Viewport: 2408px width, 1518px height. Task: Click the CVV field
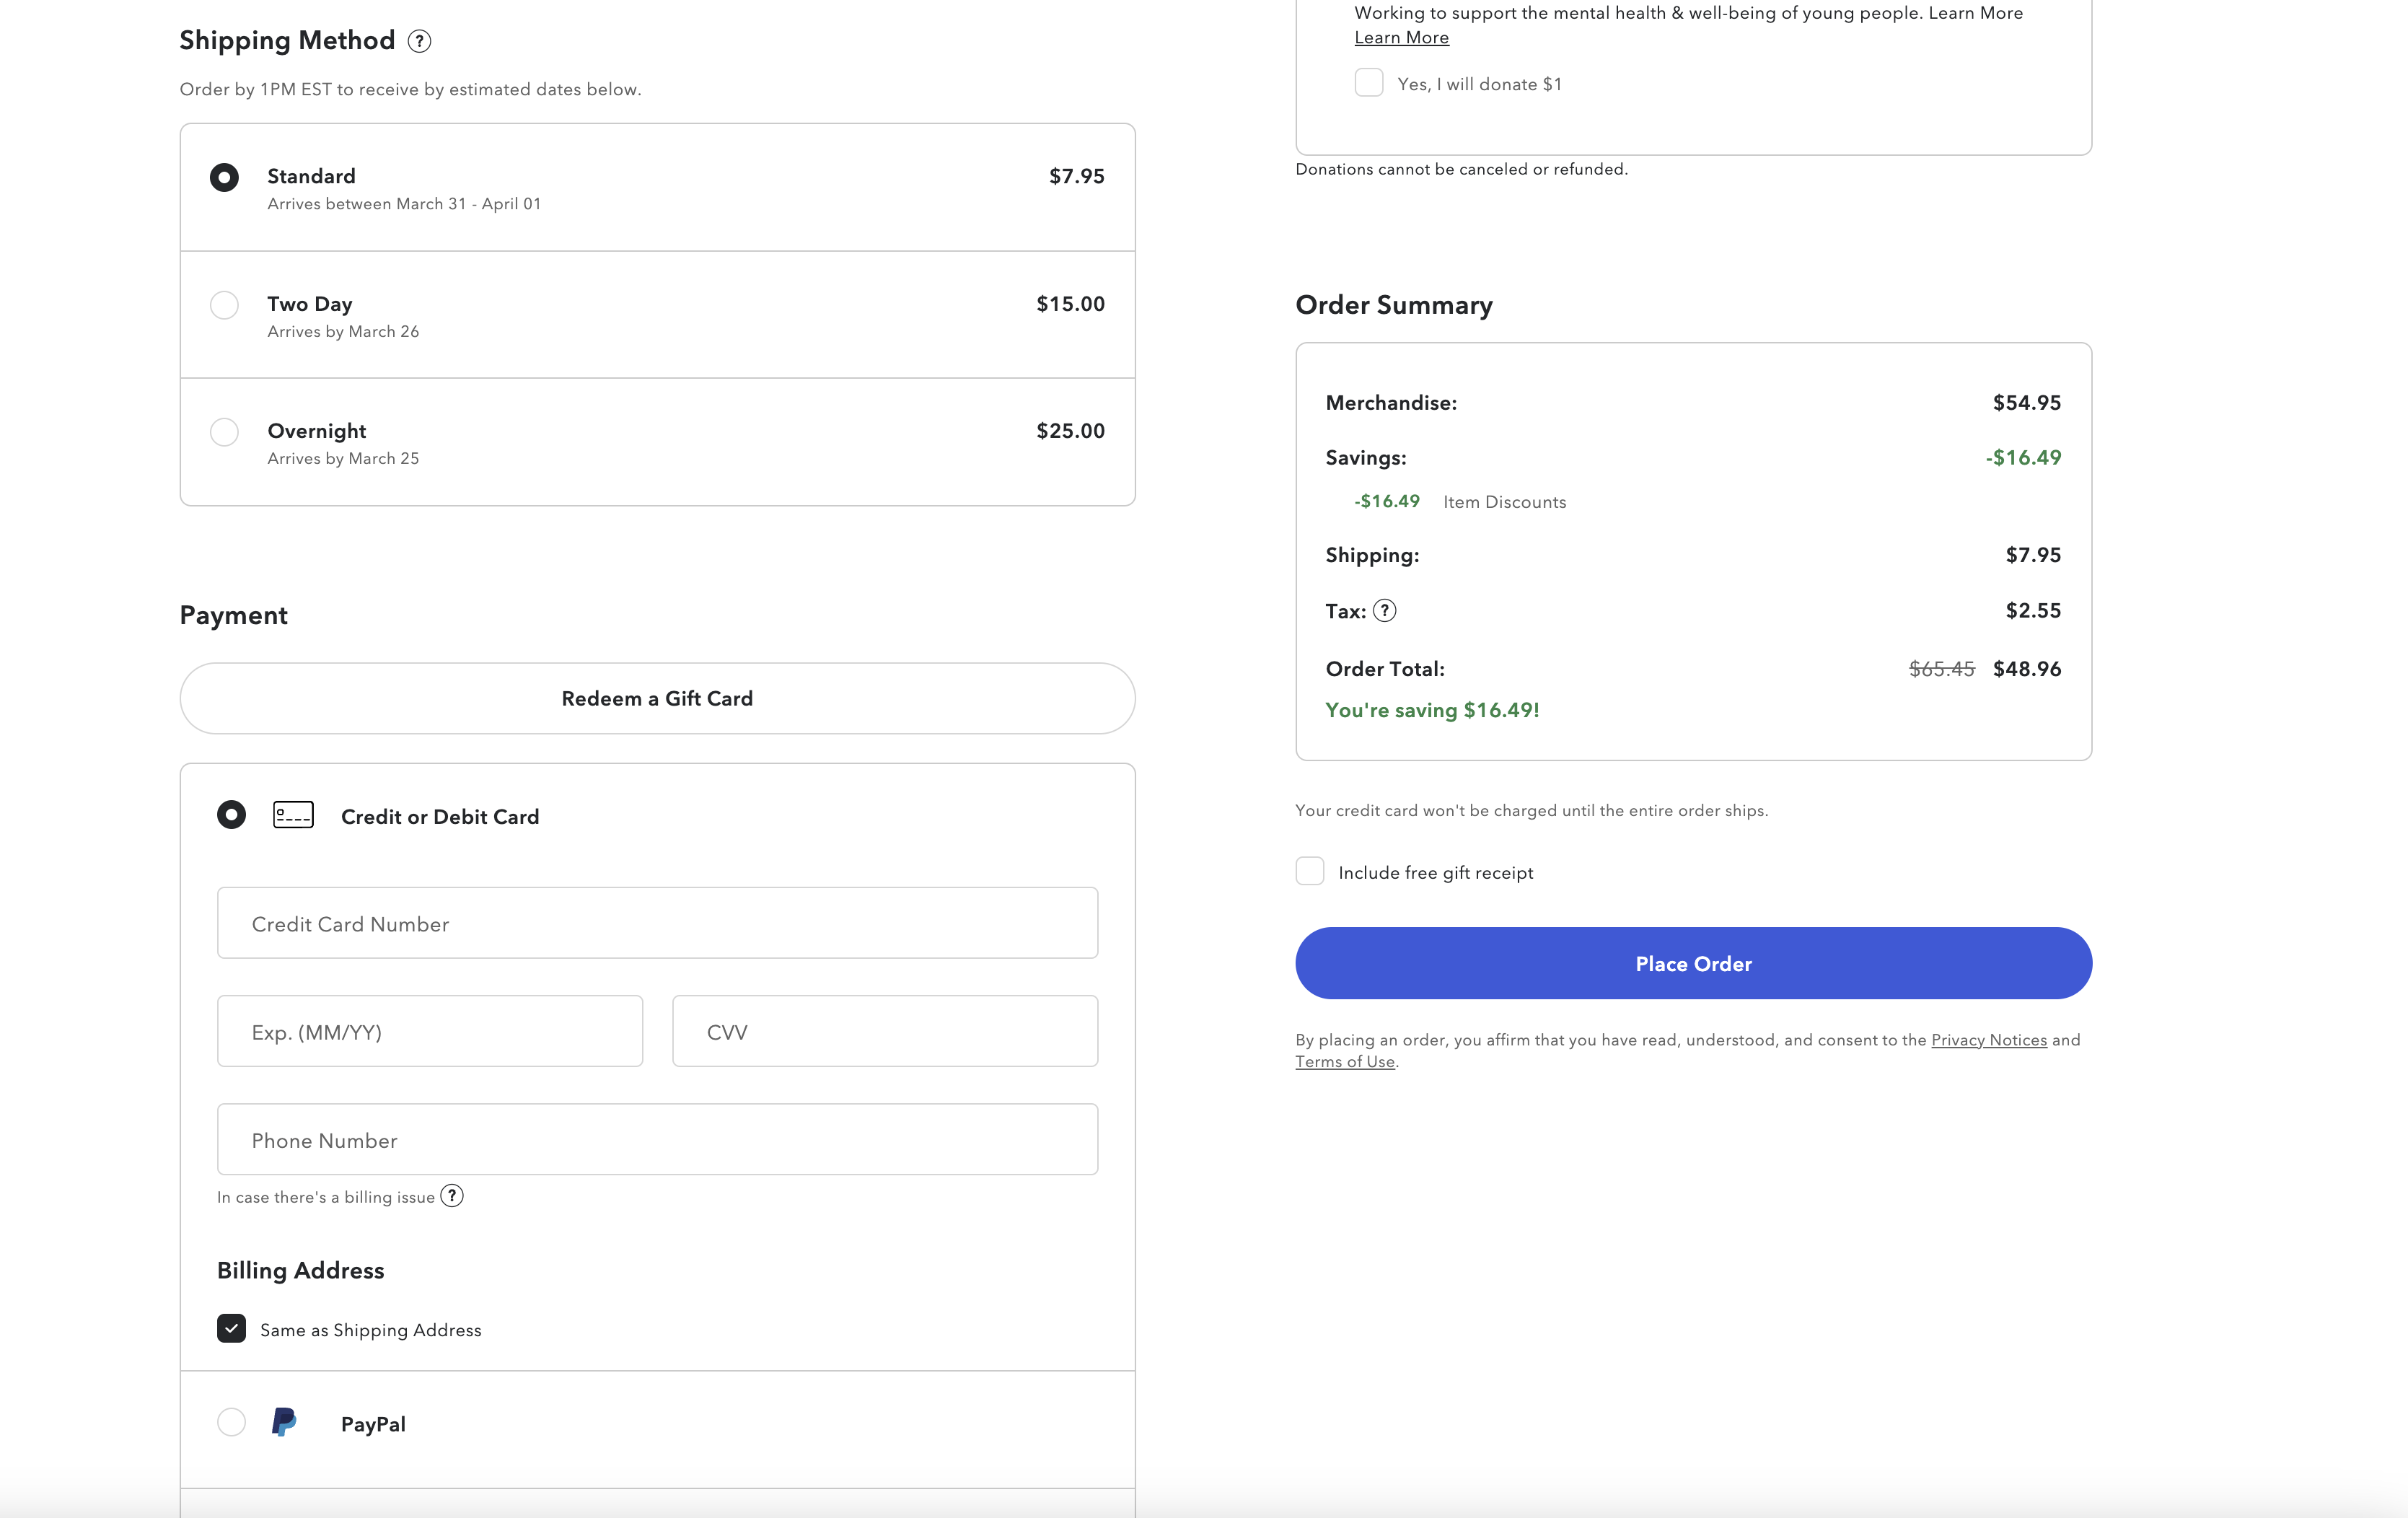click(x=884, y=1031)
